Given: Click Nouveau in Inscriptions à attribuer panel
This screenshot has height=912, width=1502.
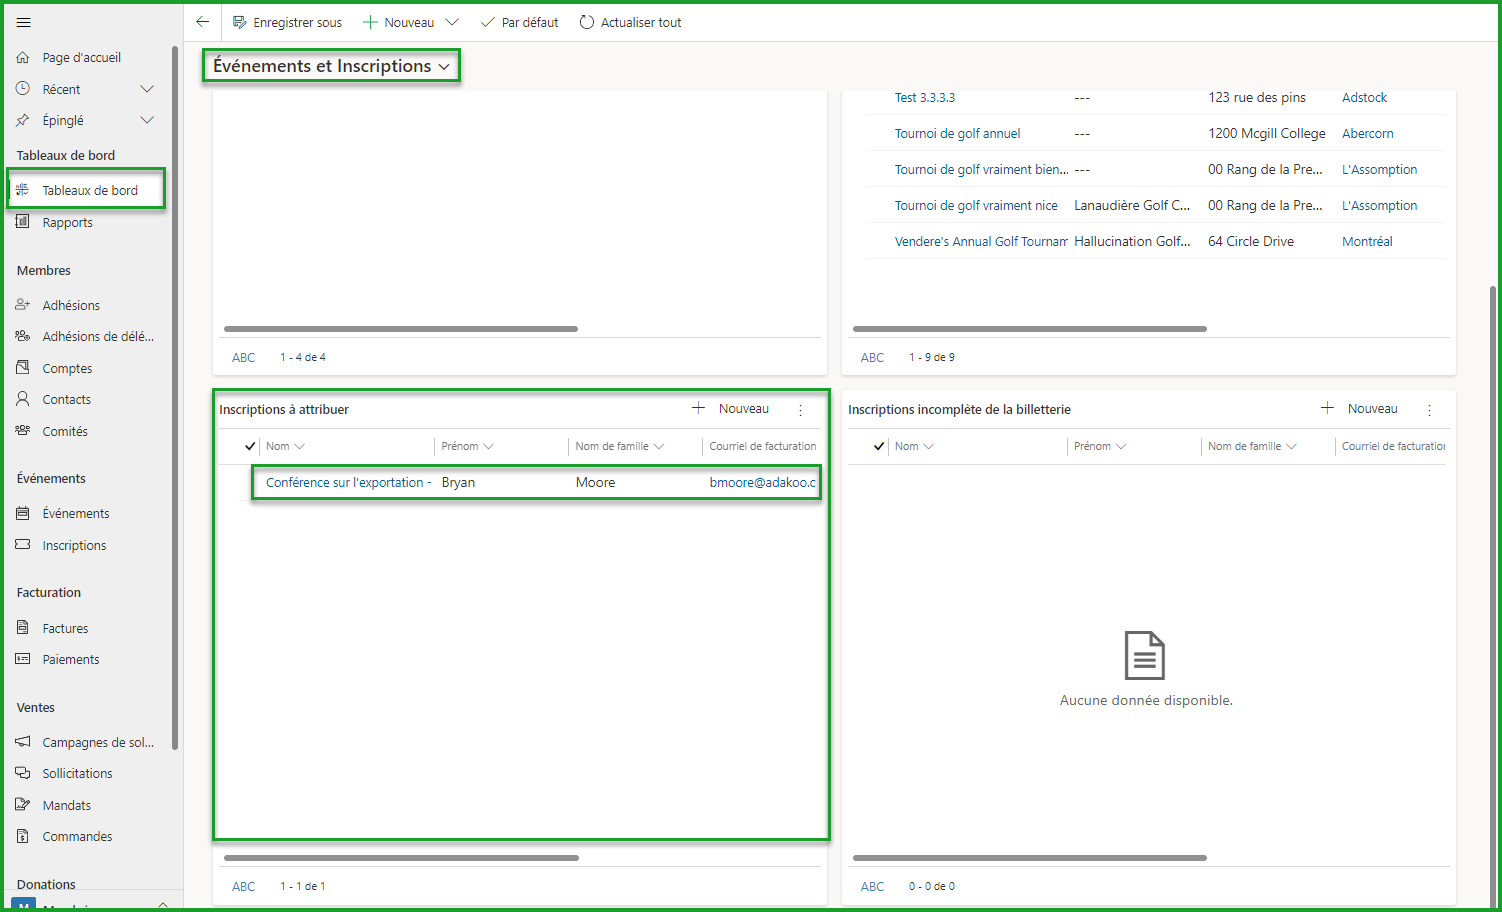Looking at the screenshot, I should [731, 408].
